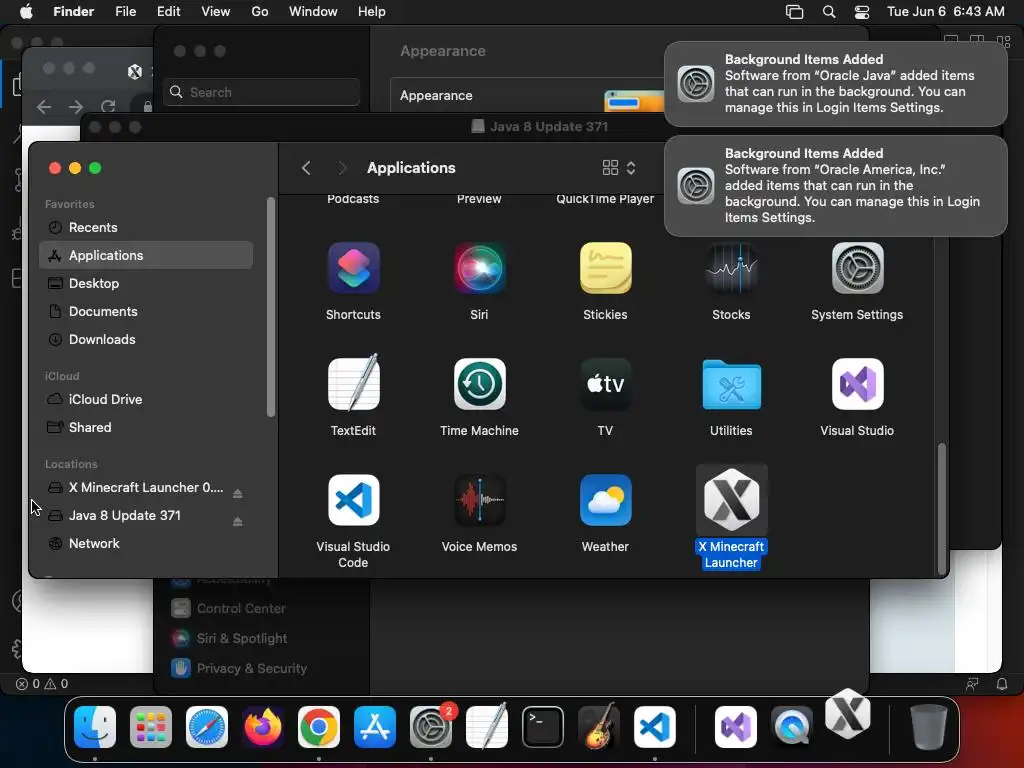Open Visual Studio Code from the Dock
Image resolution: width=1024 pixels, height=768 pixels.
[x=655, y=727]
